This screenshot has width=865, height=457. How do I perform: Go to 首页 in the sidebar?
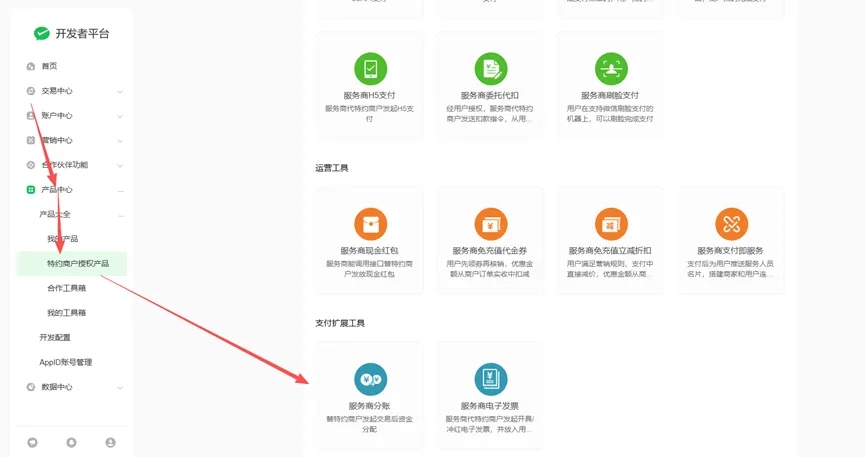(x=49, y=66)
